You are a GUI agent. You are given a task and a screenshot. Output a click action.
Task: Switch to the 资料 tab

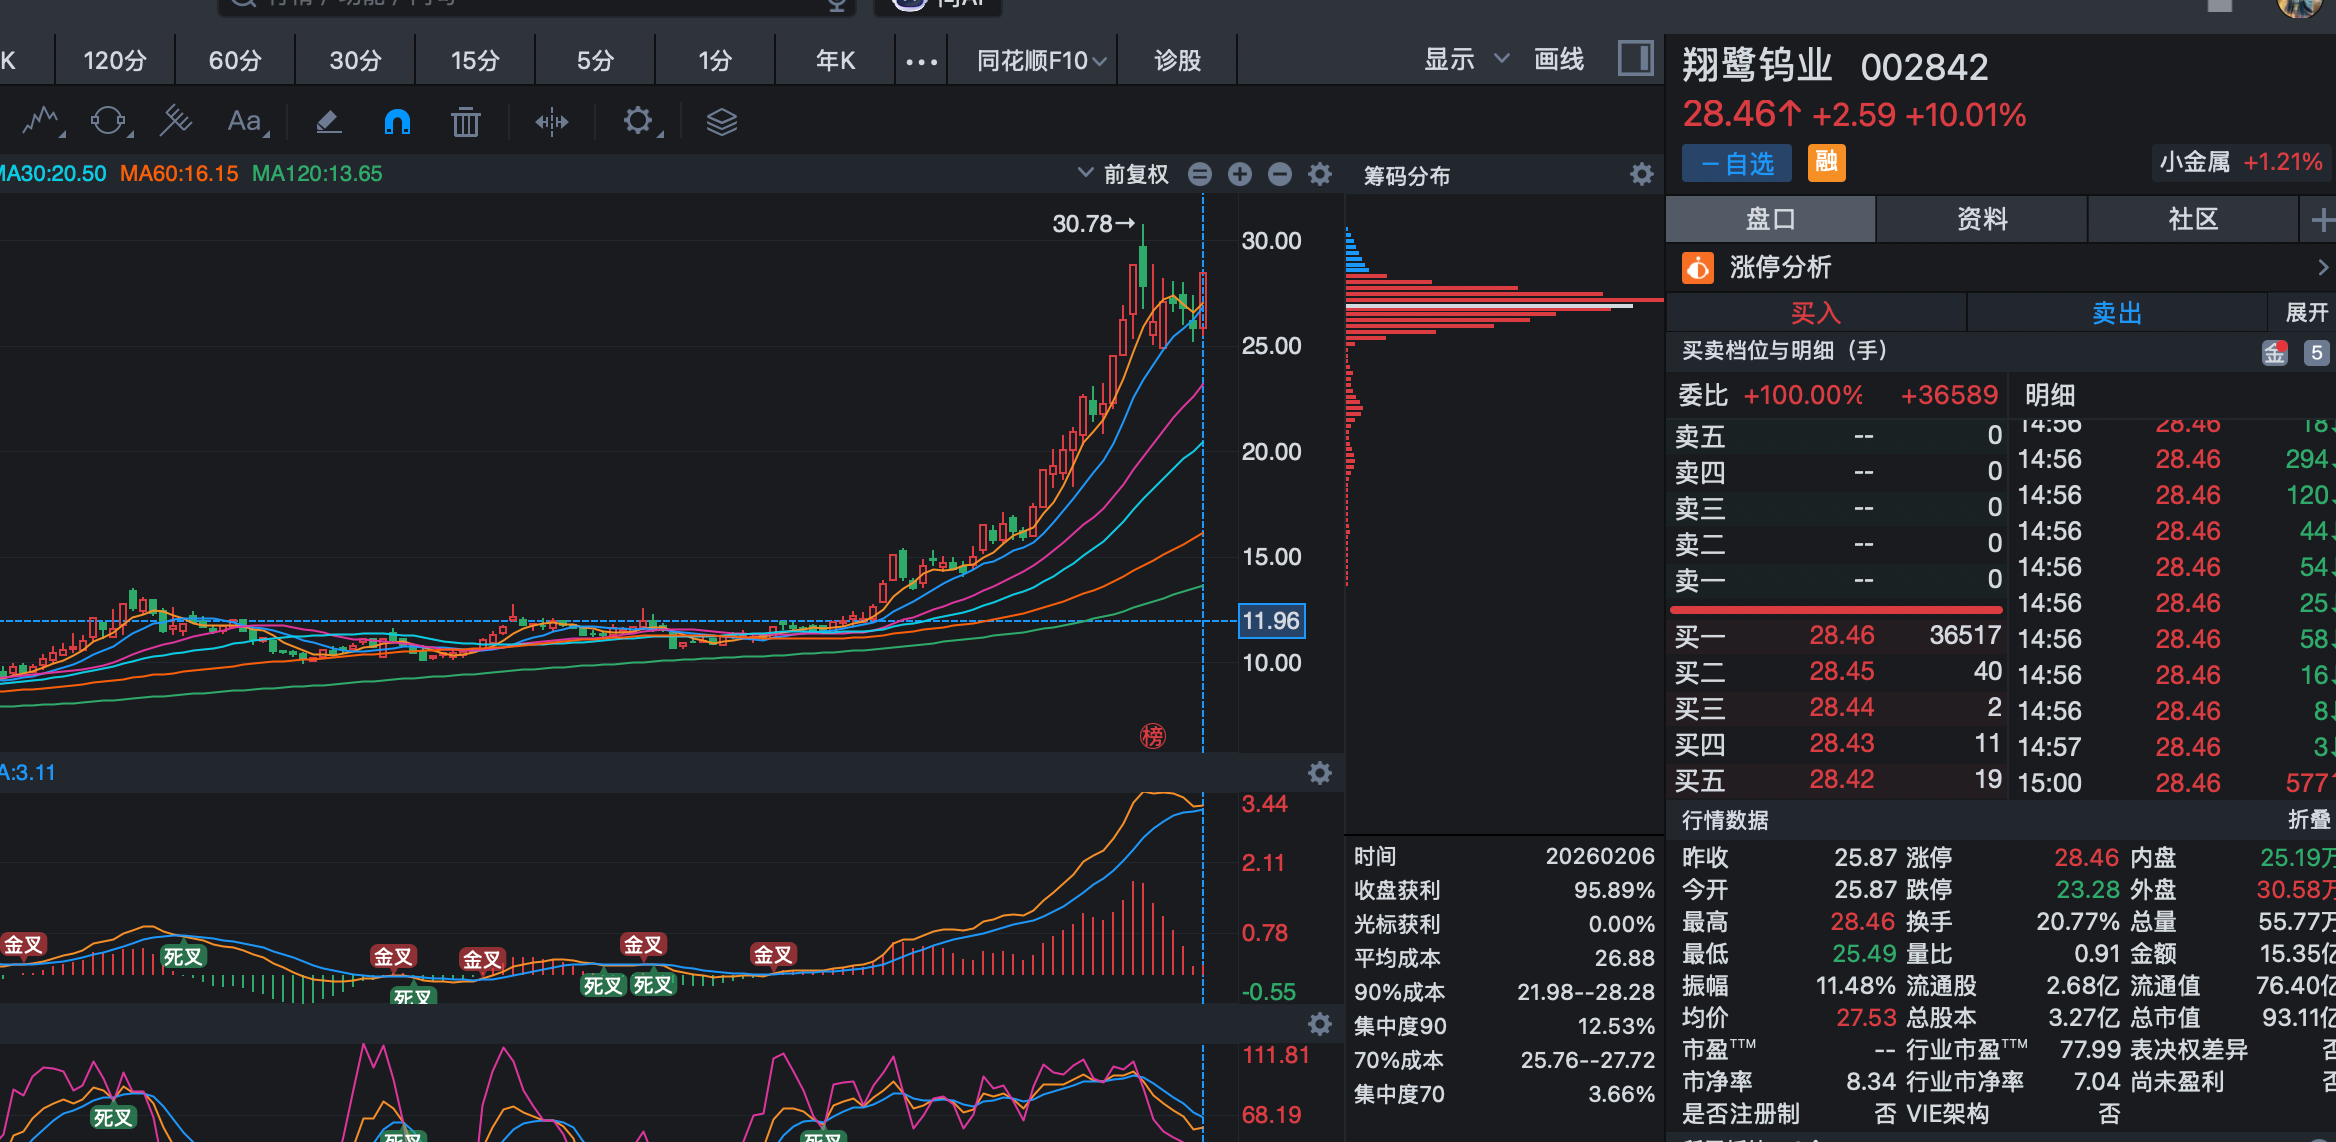[1981, 219]
